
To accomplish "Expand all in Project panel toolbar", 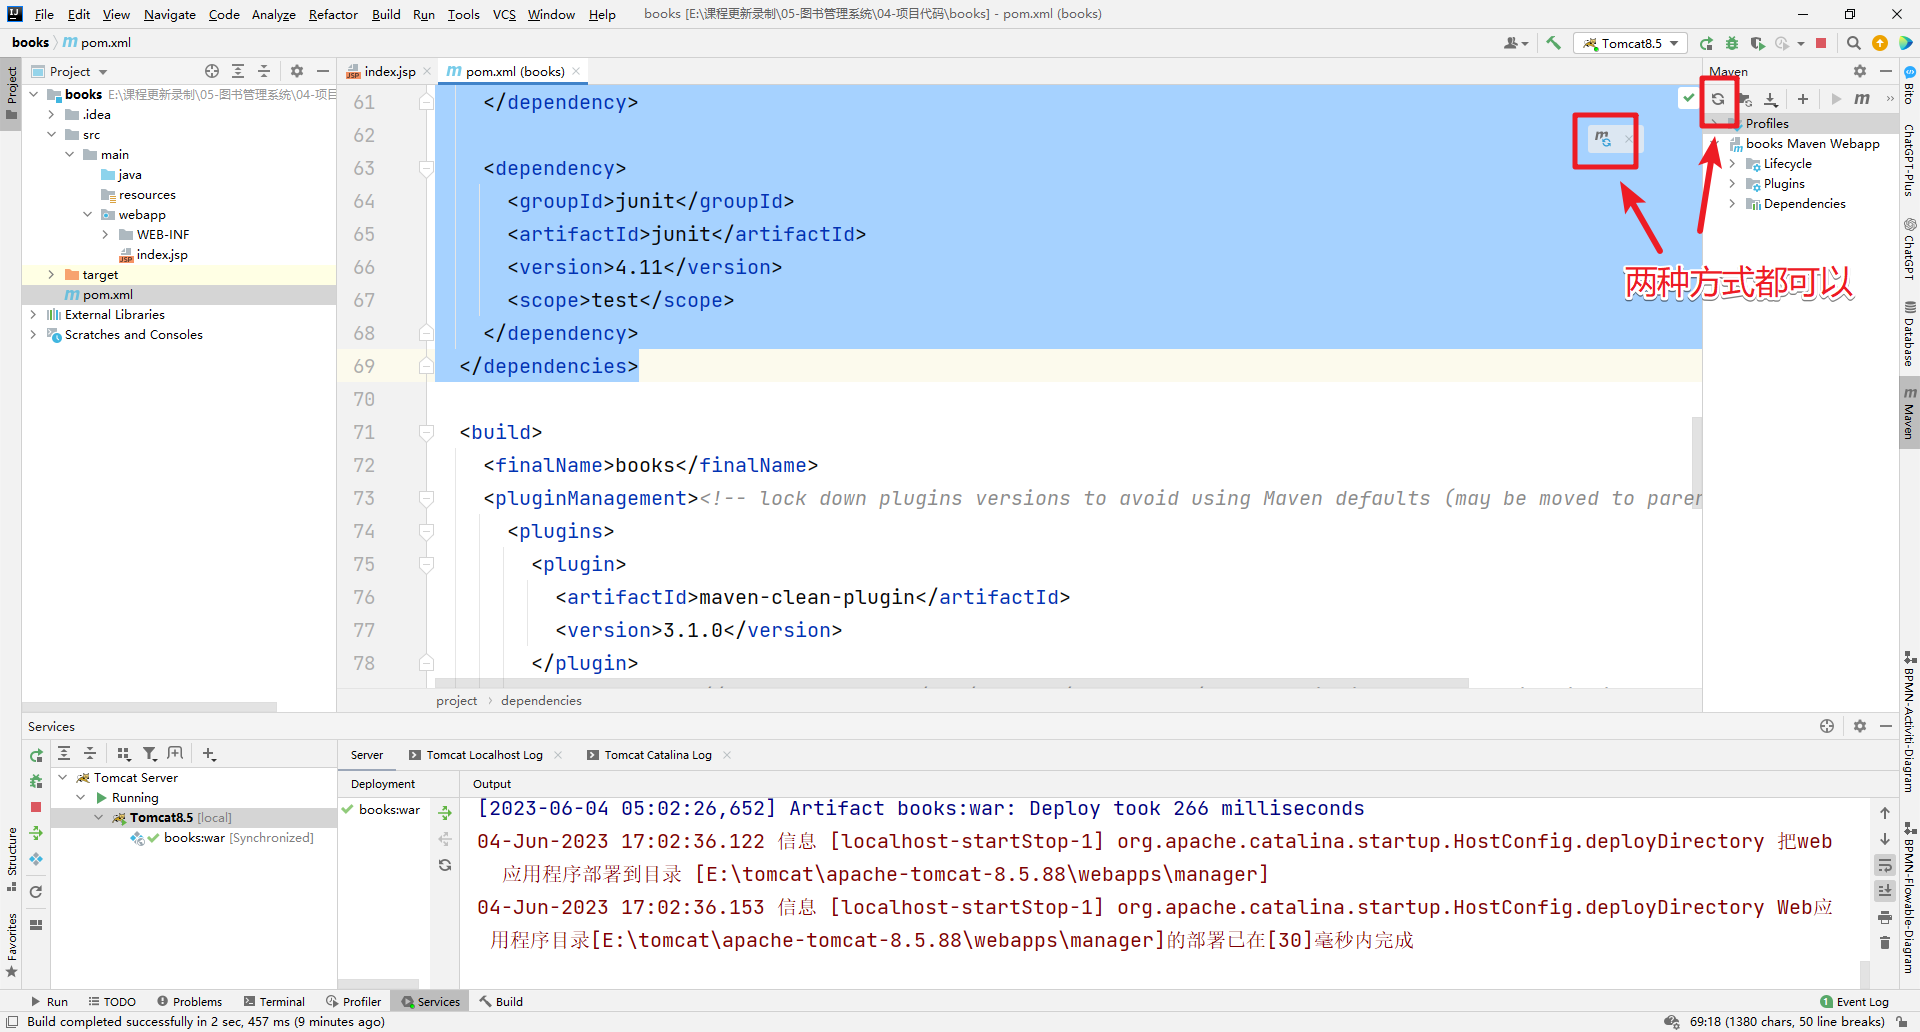I will pos(238,71).
